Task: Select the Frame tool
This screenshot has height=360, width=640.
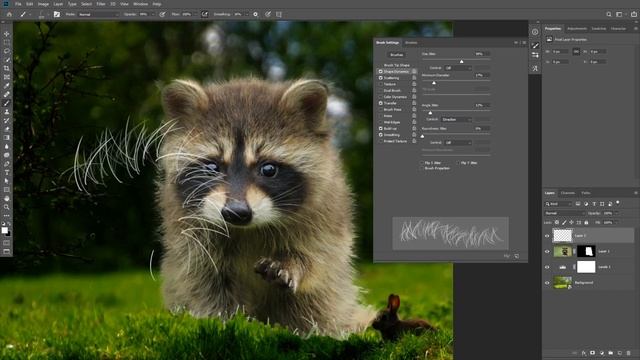Action: click(x=7, y=77)
